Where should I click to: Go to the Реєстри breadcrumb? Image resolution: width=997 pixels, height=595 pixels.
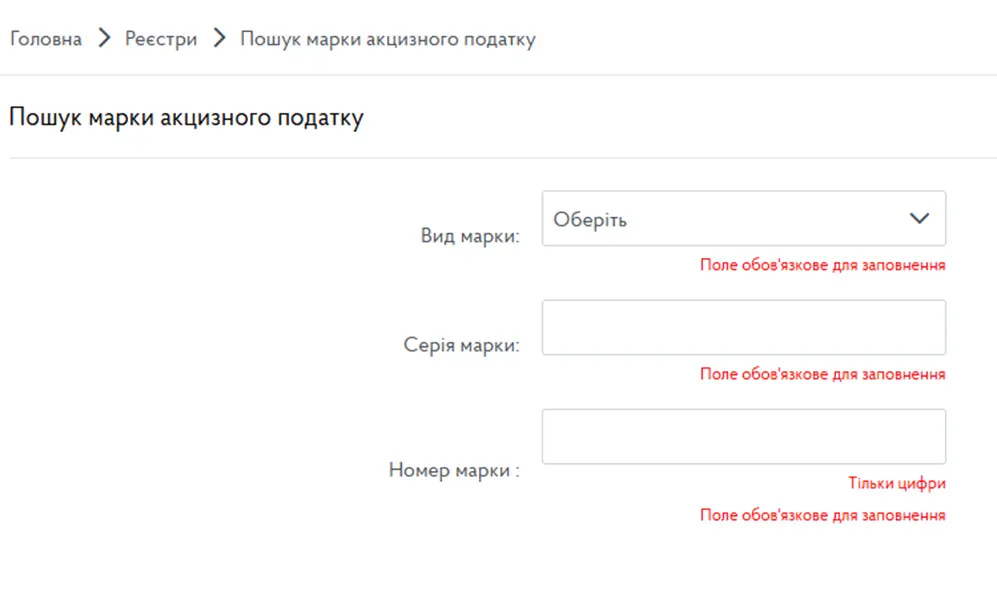point(161,40)
